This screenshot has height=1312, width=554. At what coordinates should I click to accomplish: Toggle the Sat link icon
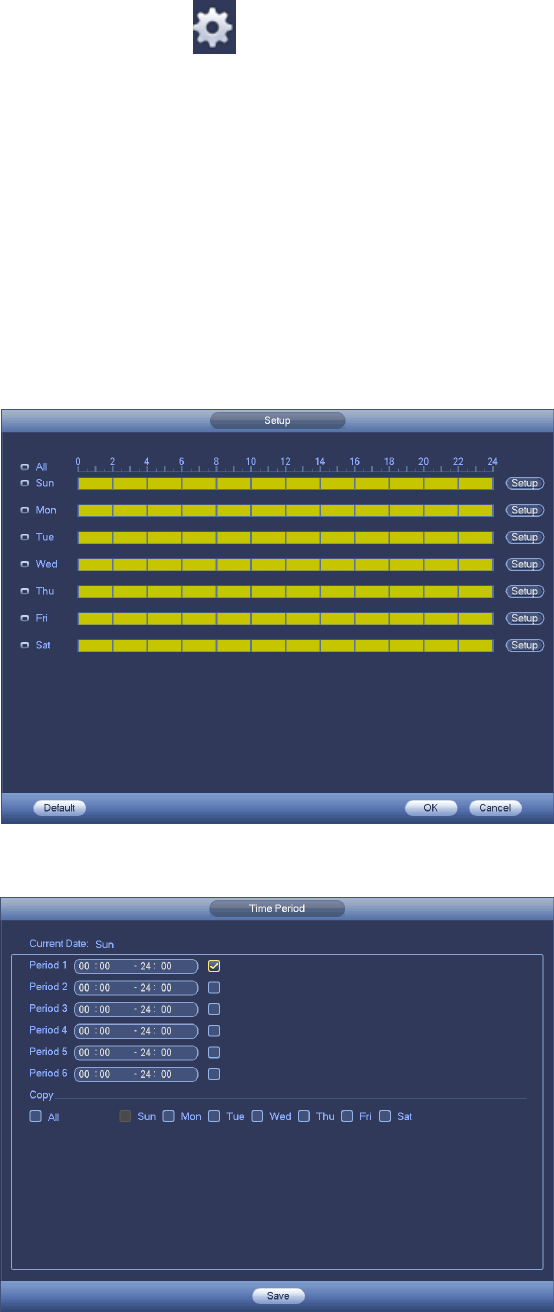tap(25, 645)
